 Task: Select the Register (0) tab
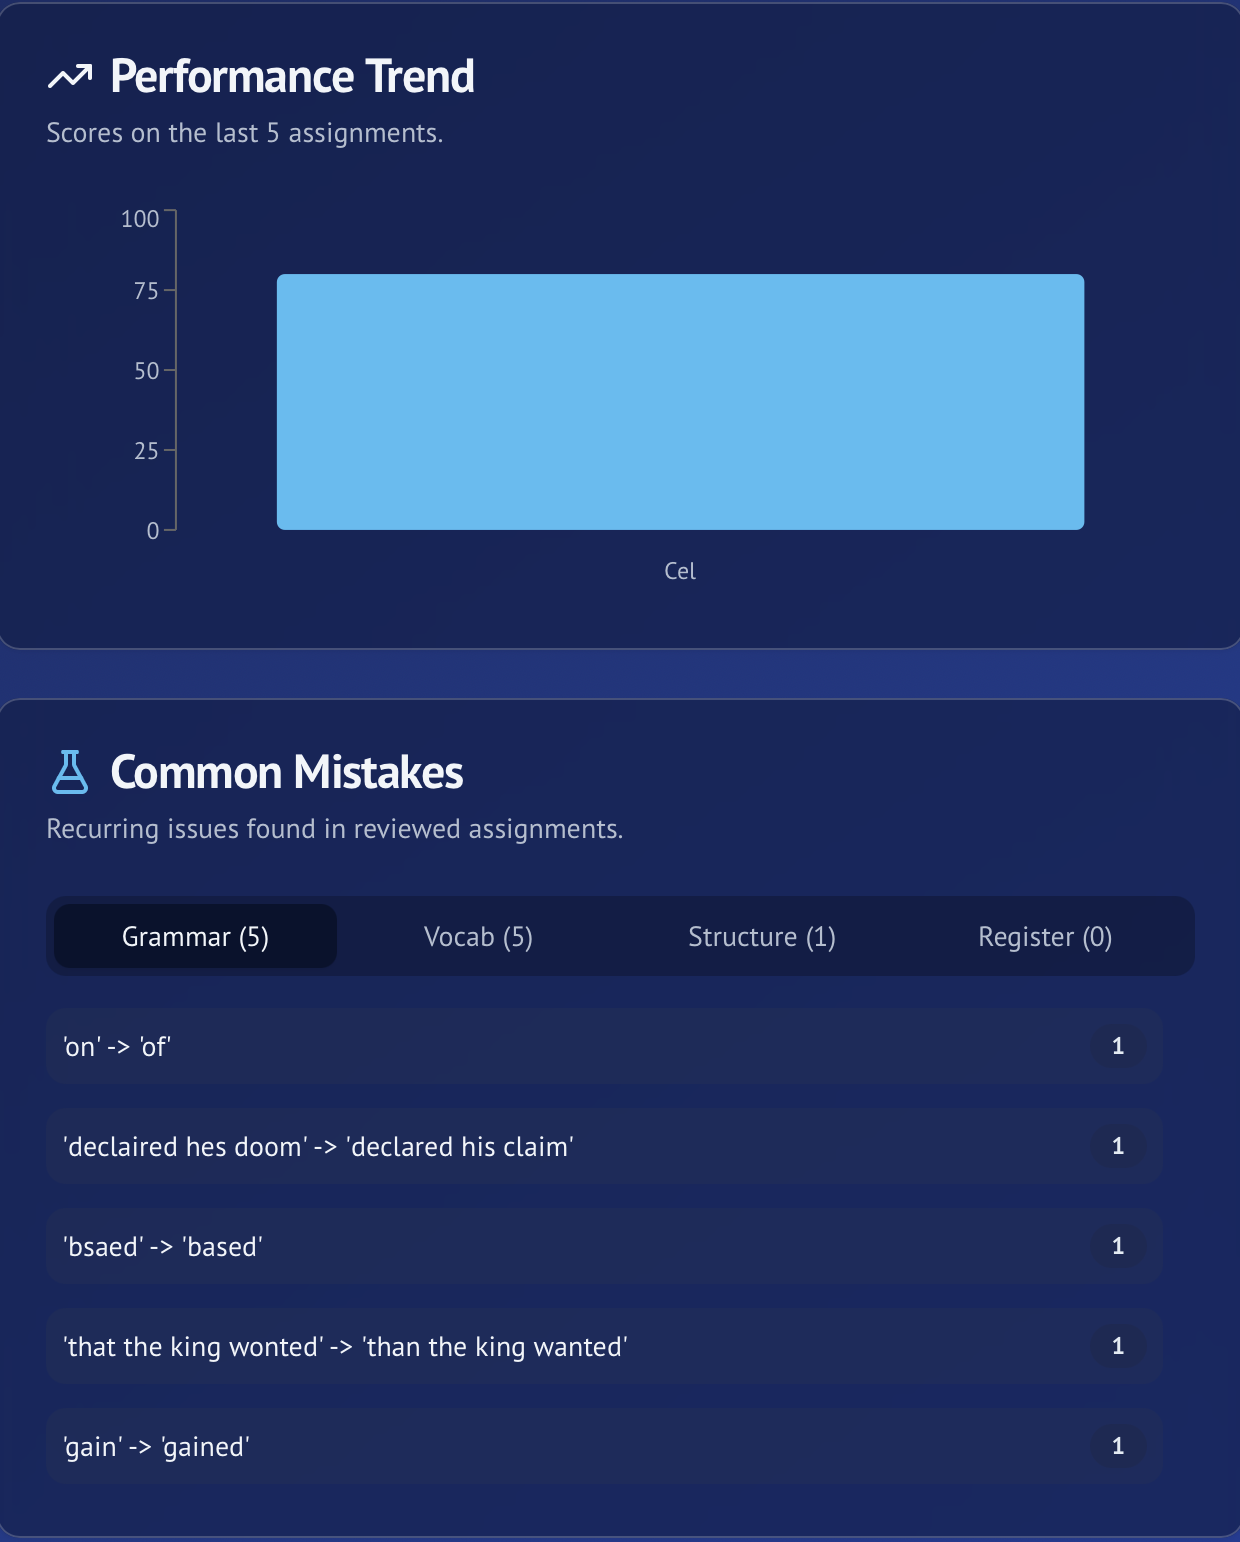click(1045, 936)
